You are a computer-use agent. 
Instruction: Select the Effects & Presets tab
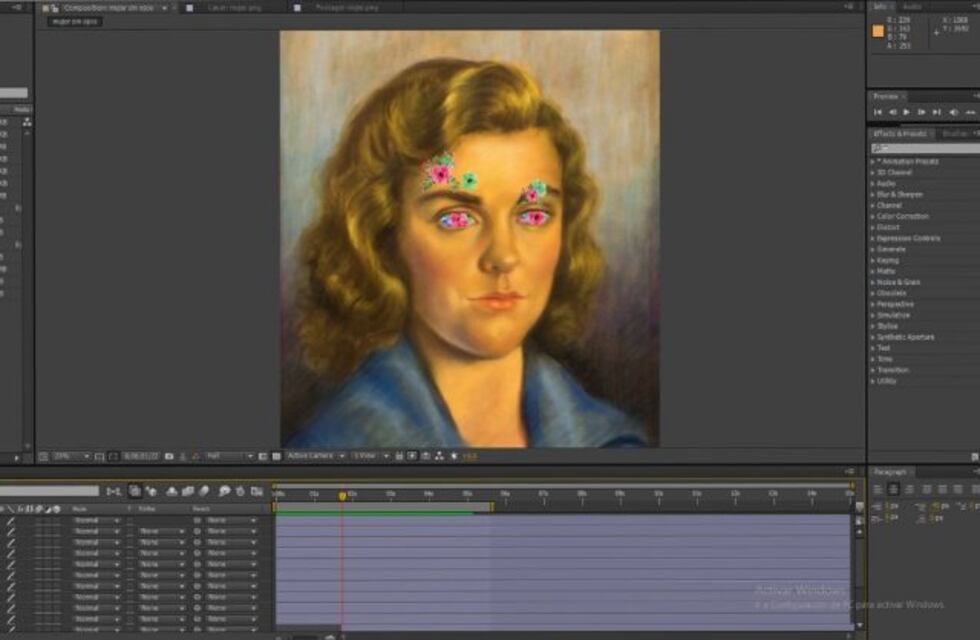[x=901, y=133]
